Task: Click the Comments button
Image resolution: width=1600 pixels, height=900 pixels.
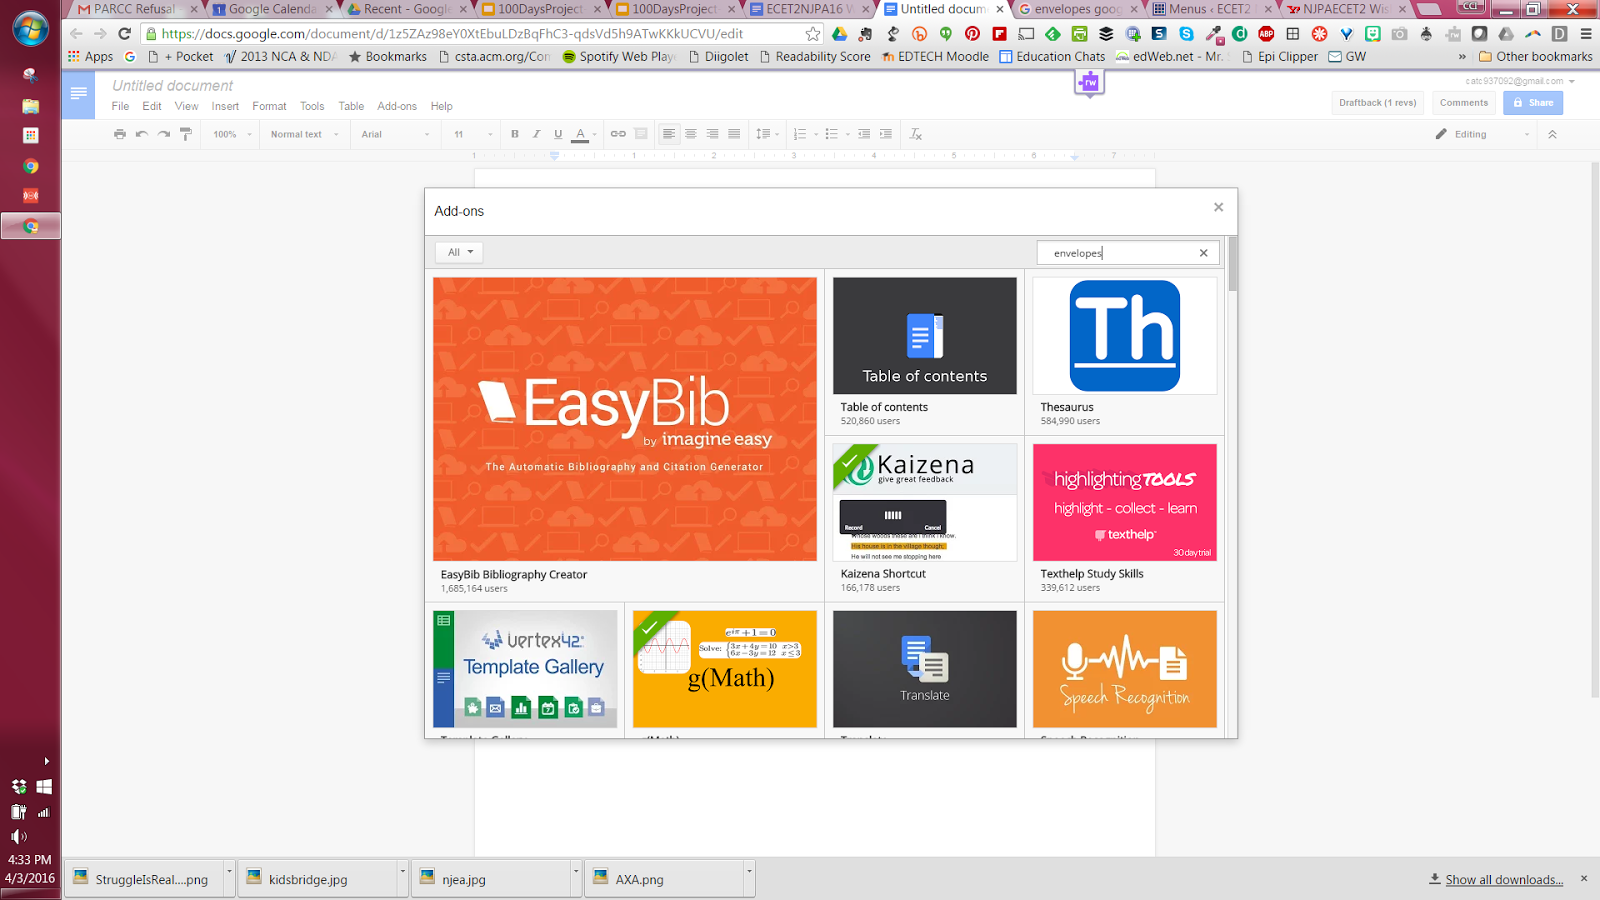Action: pos(1464,102)
